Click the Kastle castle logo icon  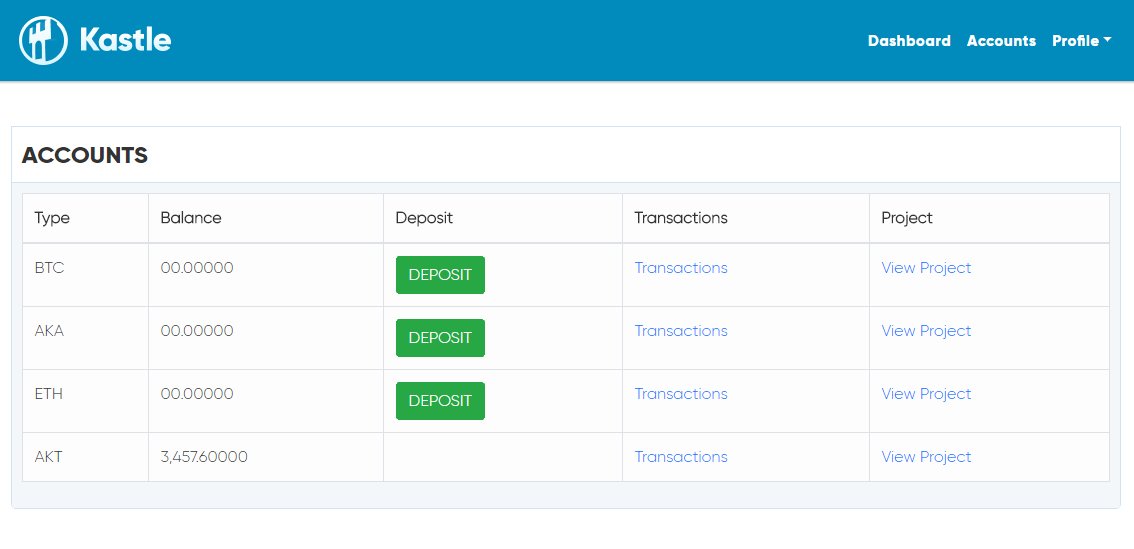click(x=43, y=41)
